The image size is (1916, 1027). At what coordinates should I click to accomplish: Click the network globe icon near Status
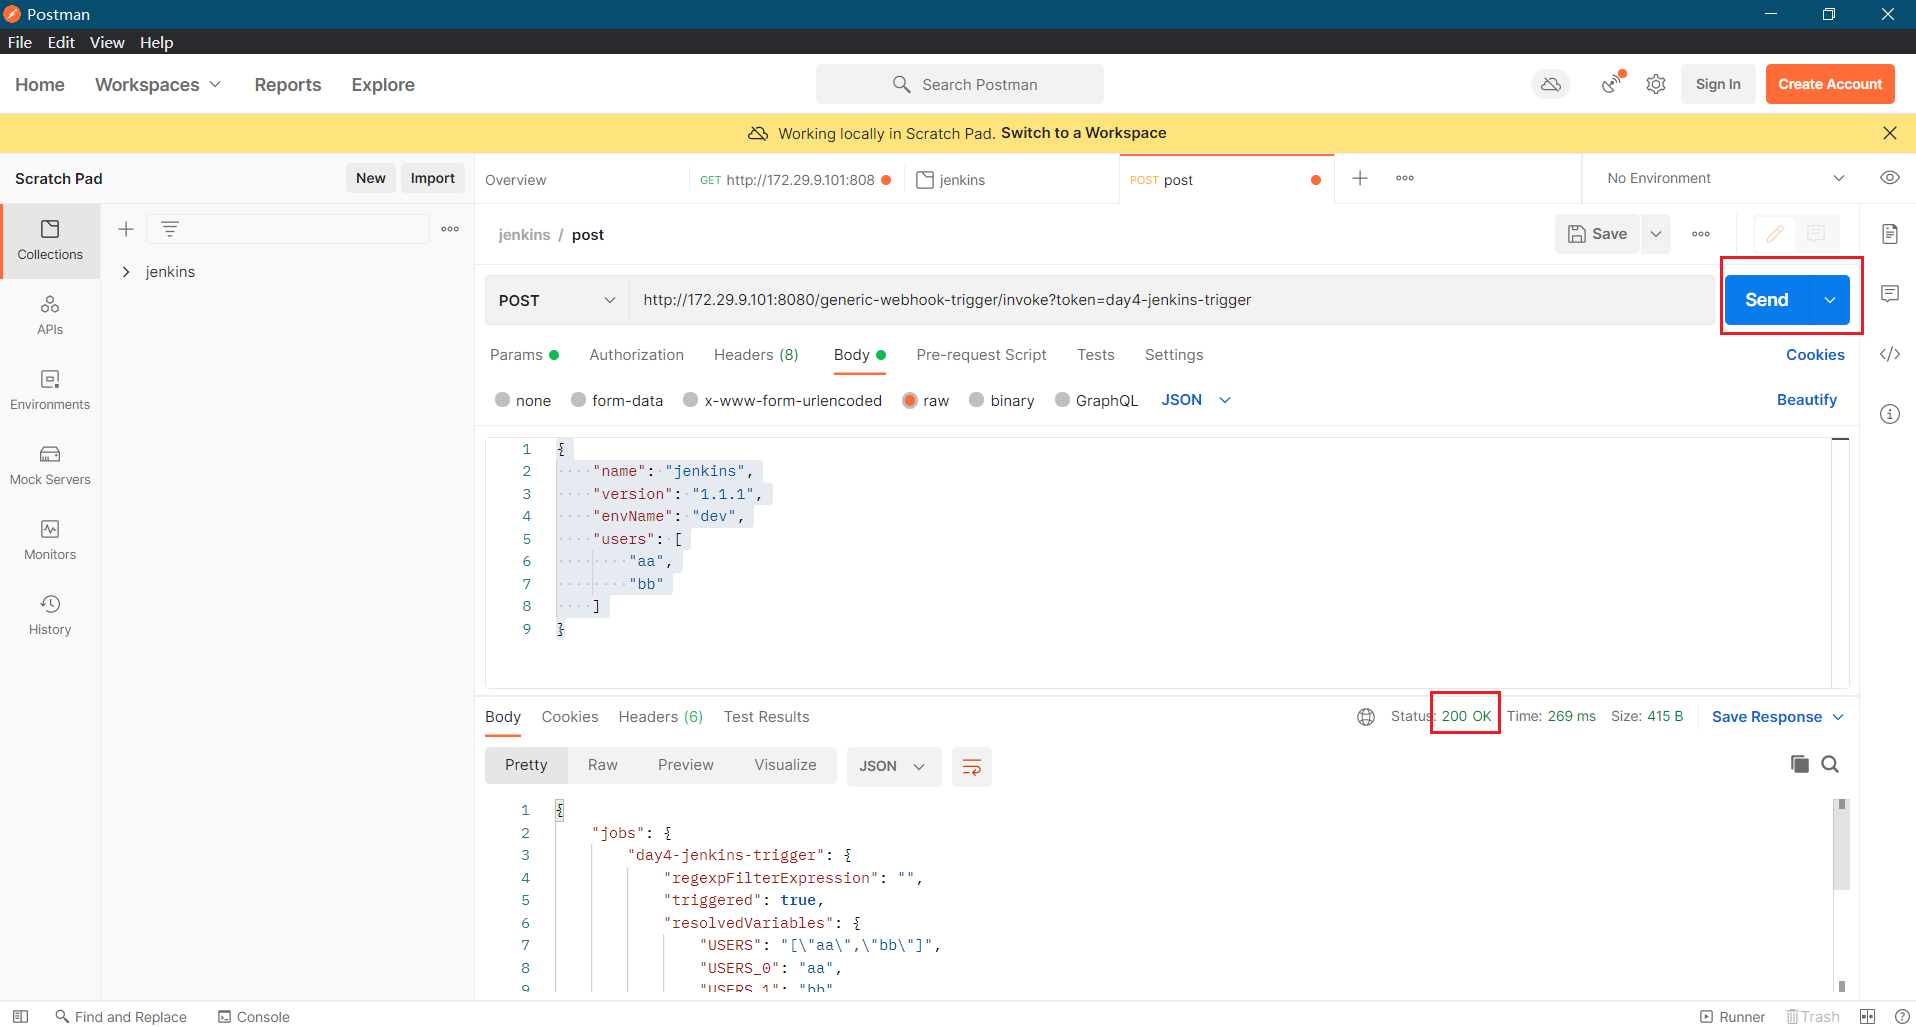tap(1366, 717)
